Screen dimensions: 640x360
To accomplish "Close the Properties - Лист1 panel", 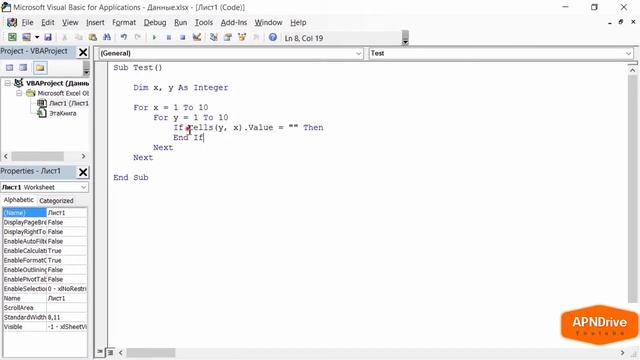I will tap(83, 172).
